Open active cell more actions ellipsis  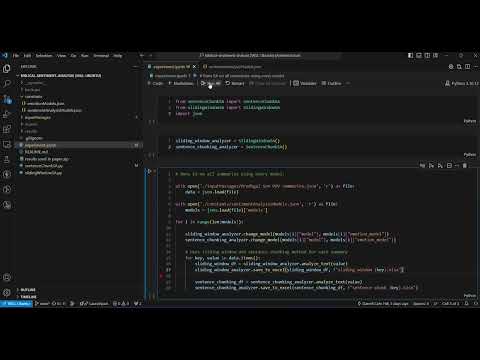[457, 166]
